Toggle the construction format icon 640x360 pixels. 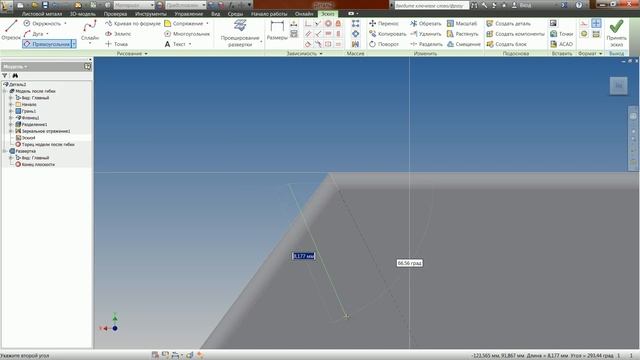[584, 24]
